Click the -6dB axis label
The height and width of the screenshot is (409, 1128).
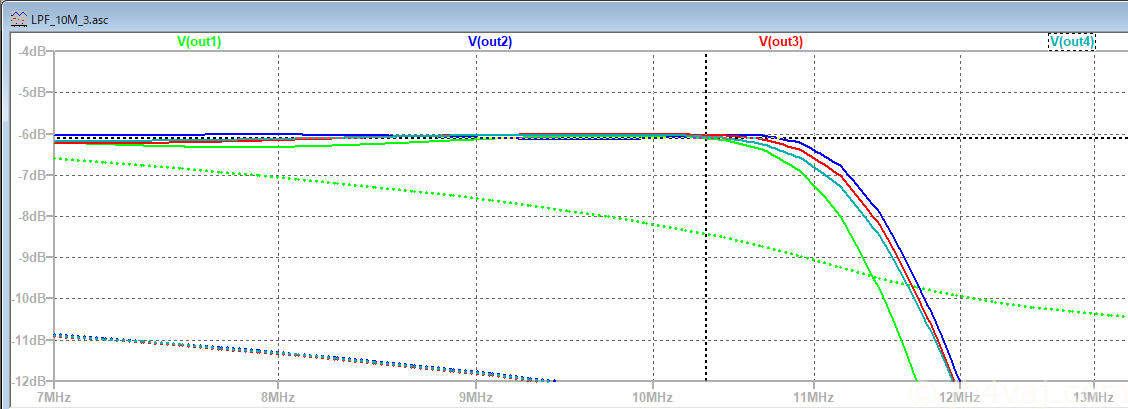click(34, 134)
